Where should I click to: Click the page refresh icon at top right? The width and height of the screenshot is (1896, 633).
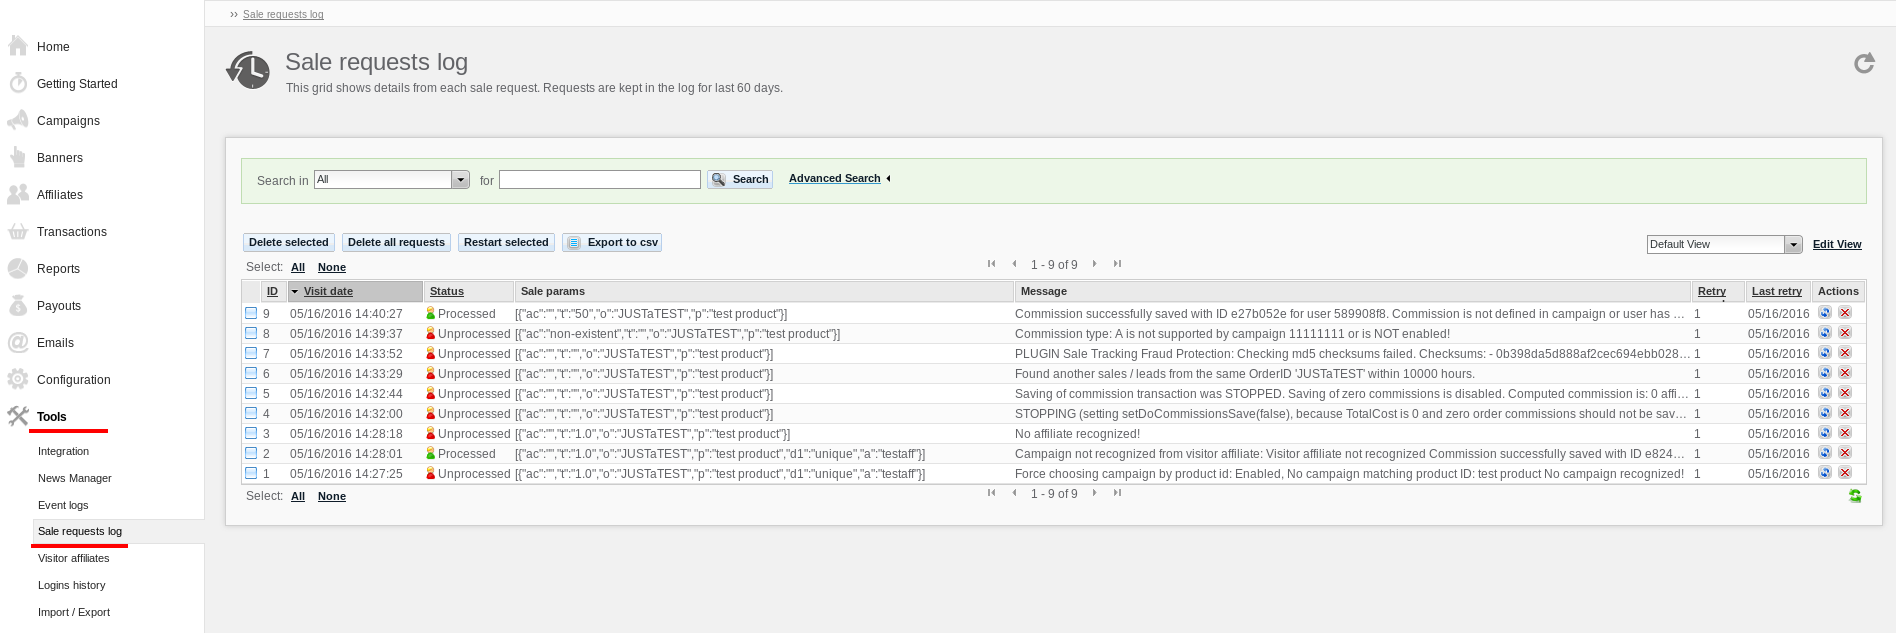click(1864, 64)
